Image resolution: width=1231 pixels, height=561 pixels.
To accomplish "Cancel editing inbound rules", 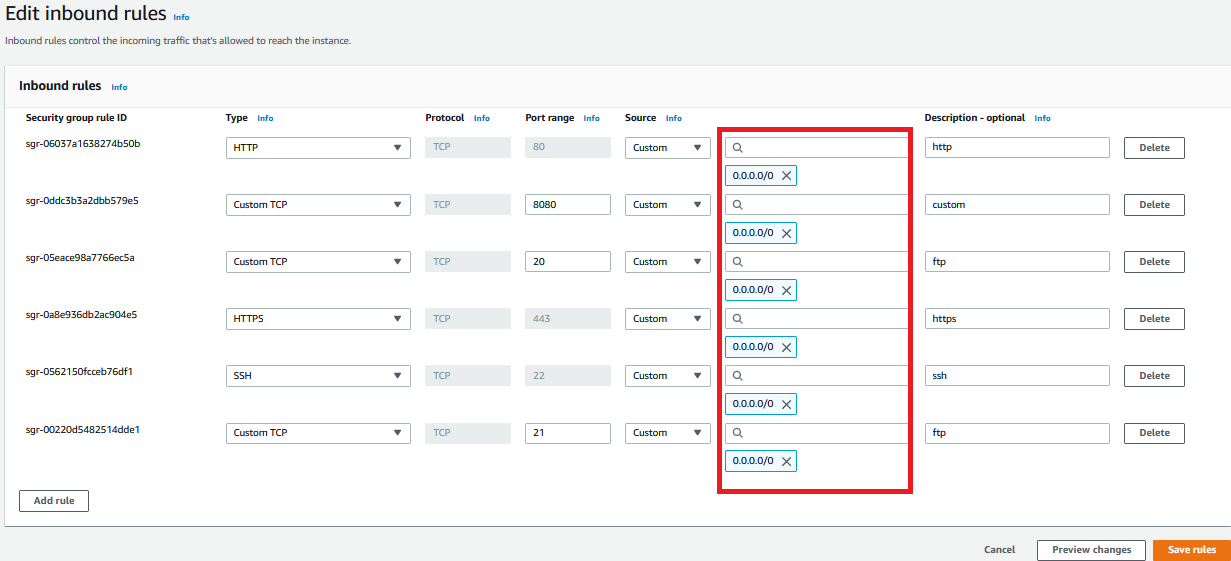I will tap(999, 550).
